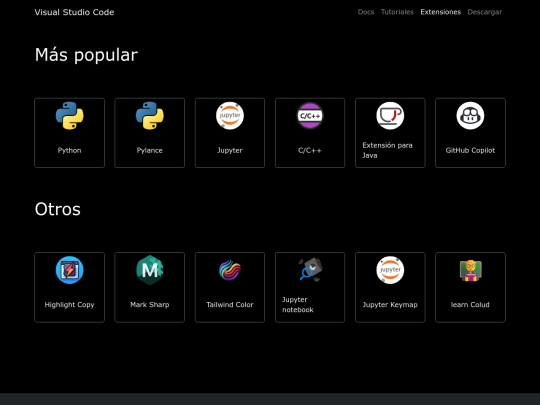This screenshot has width=540, height=405.
Task: Click the Otros section heading
Action: click(58, 209)
